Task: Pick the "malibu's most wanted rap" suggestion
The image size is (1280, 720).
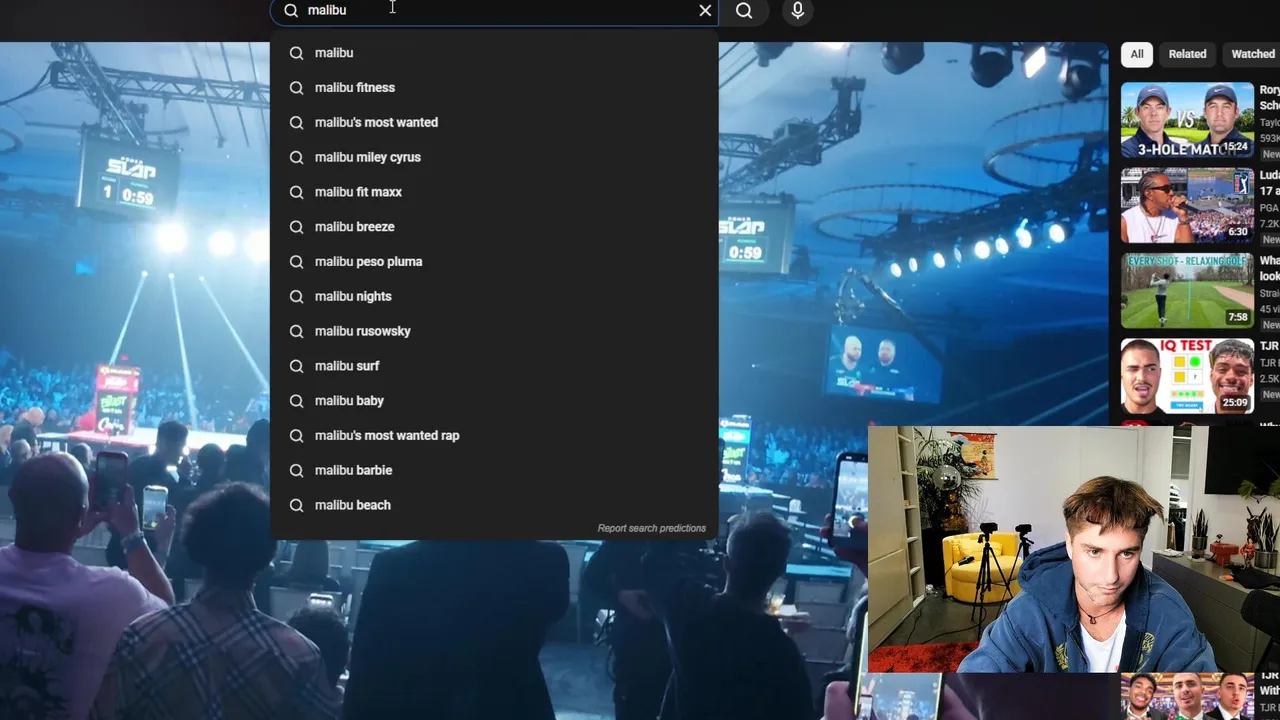Action: 494,435
